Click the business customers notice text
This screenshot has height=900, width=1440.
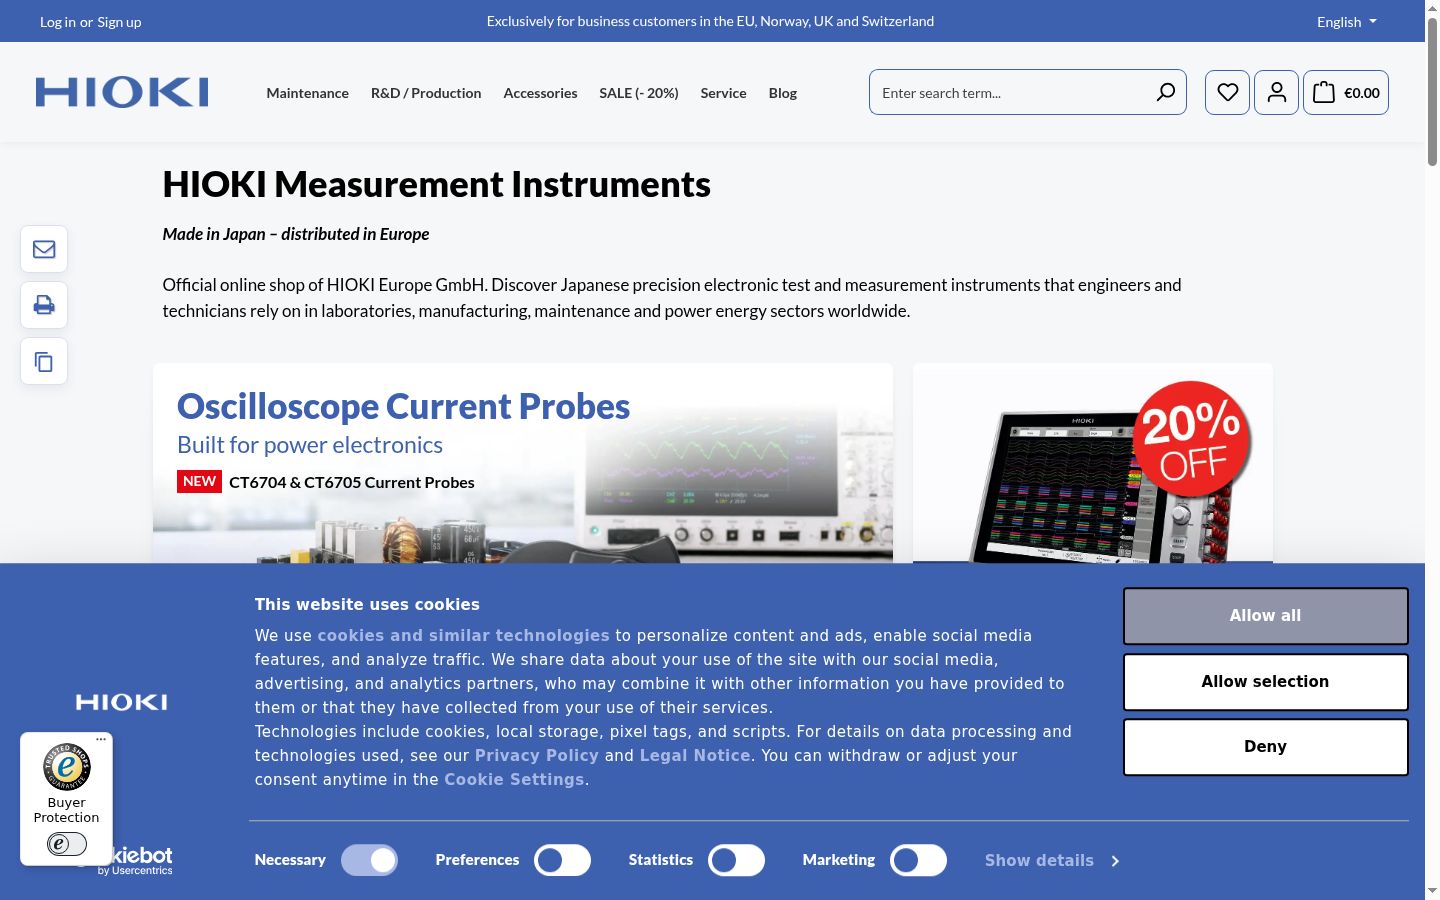click(x=710, y=21)
